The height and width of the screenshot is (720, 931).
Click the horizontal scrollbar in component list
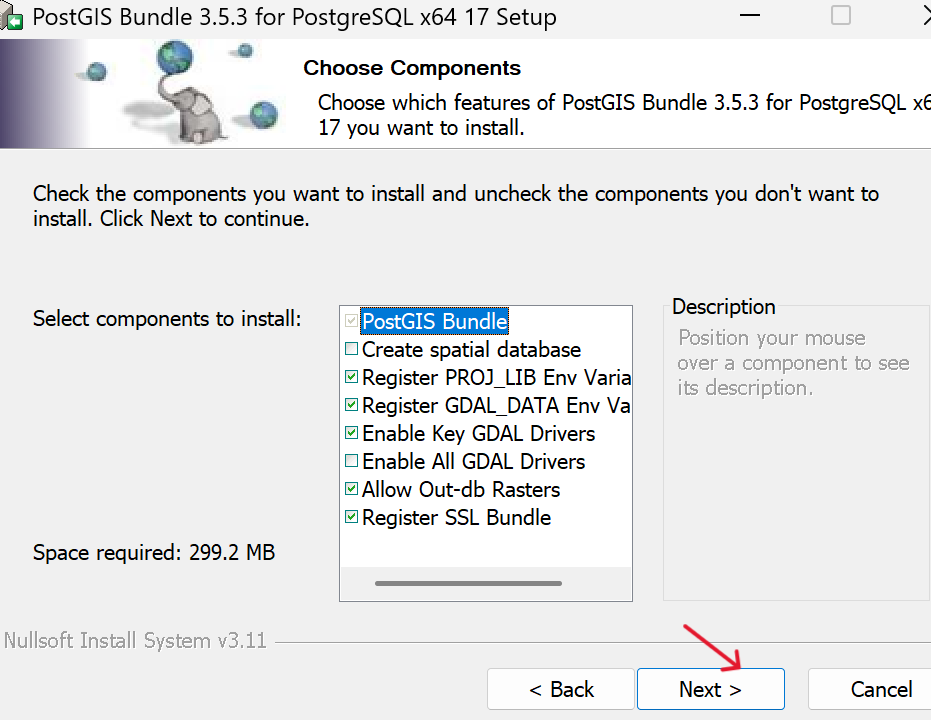[x=468, y=583]
